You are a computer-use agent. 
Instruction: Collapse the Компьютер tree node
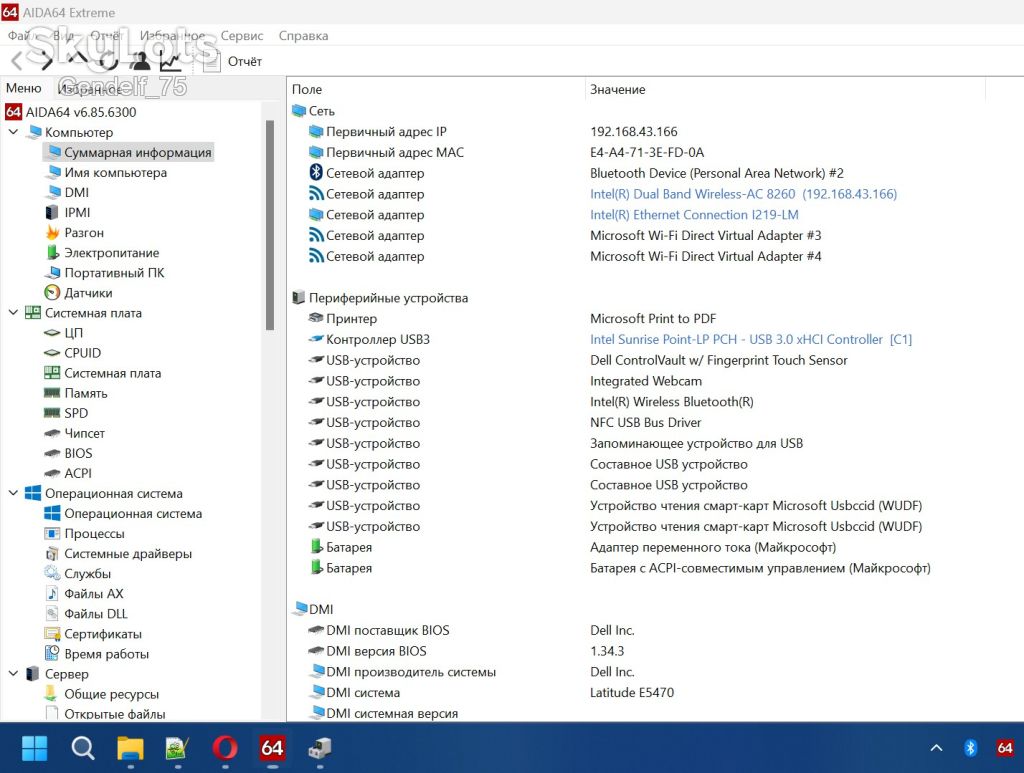click(13, 132)
